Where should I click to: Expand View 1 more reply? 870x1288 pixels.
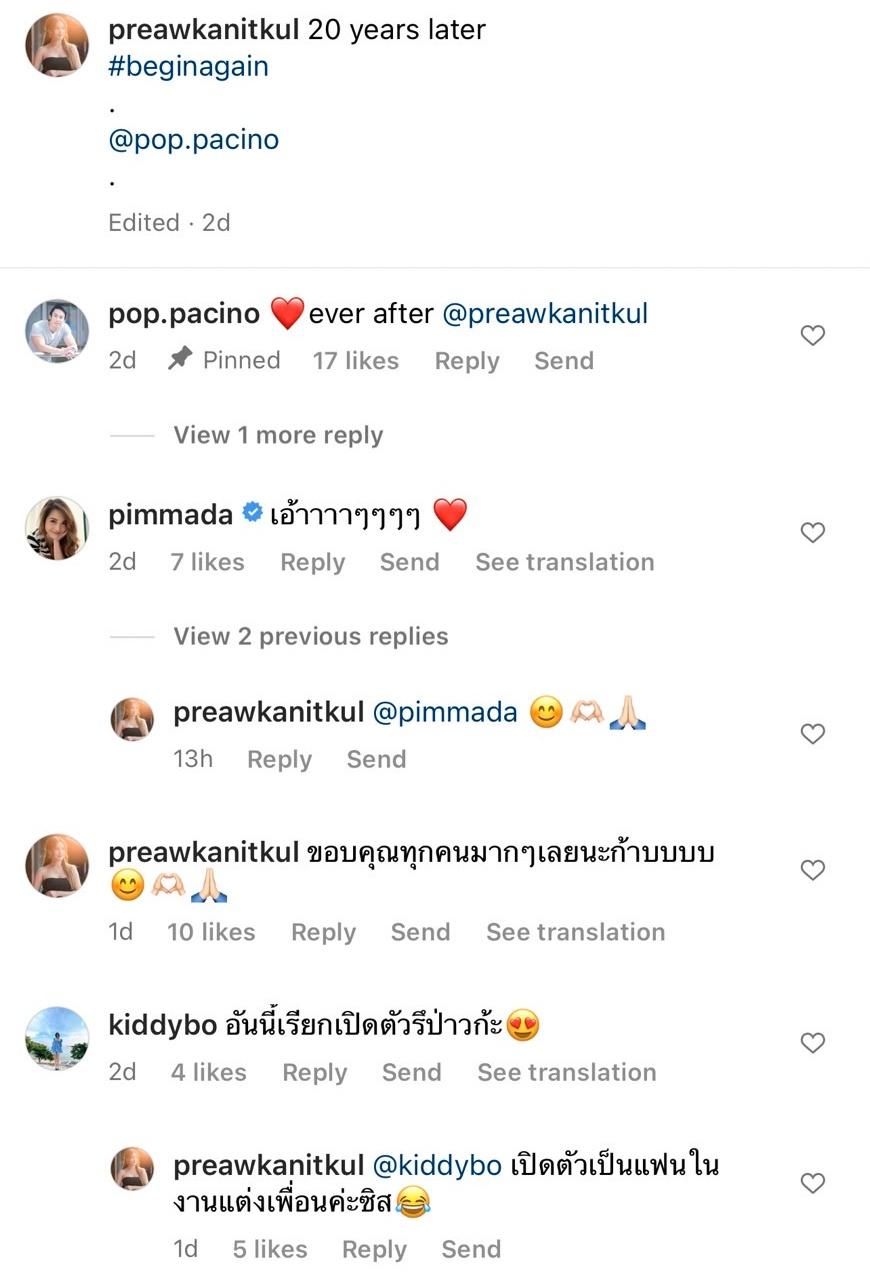tap(278, 435)
